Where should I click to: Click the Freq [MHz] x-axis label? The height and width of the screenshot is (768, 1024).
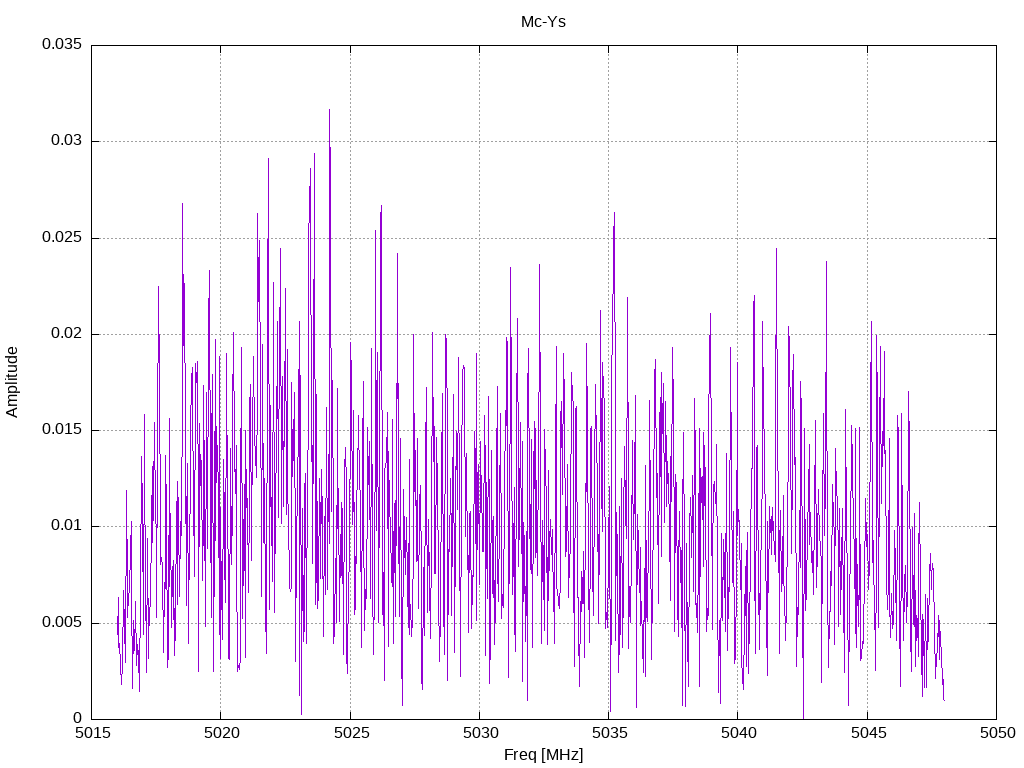point(543,754)
